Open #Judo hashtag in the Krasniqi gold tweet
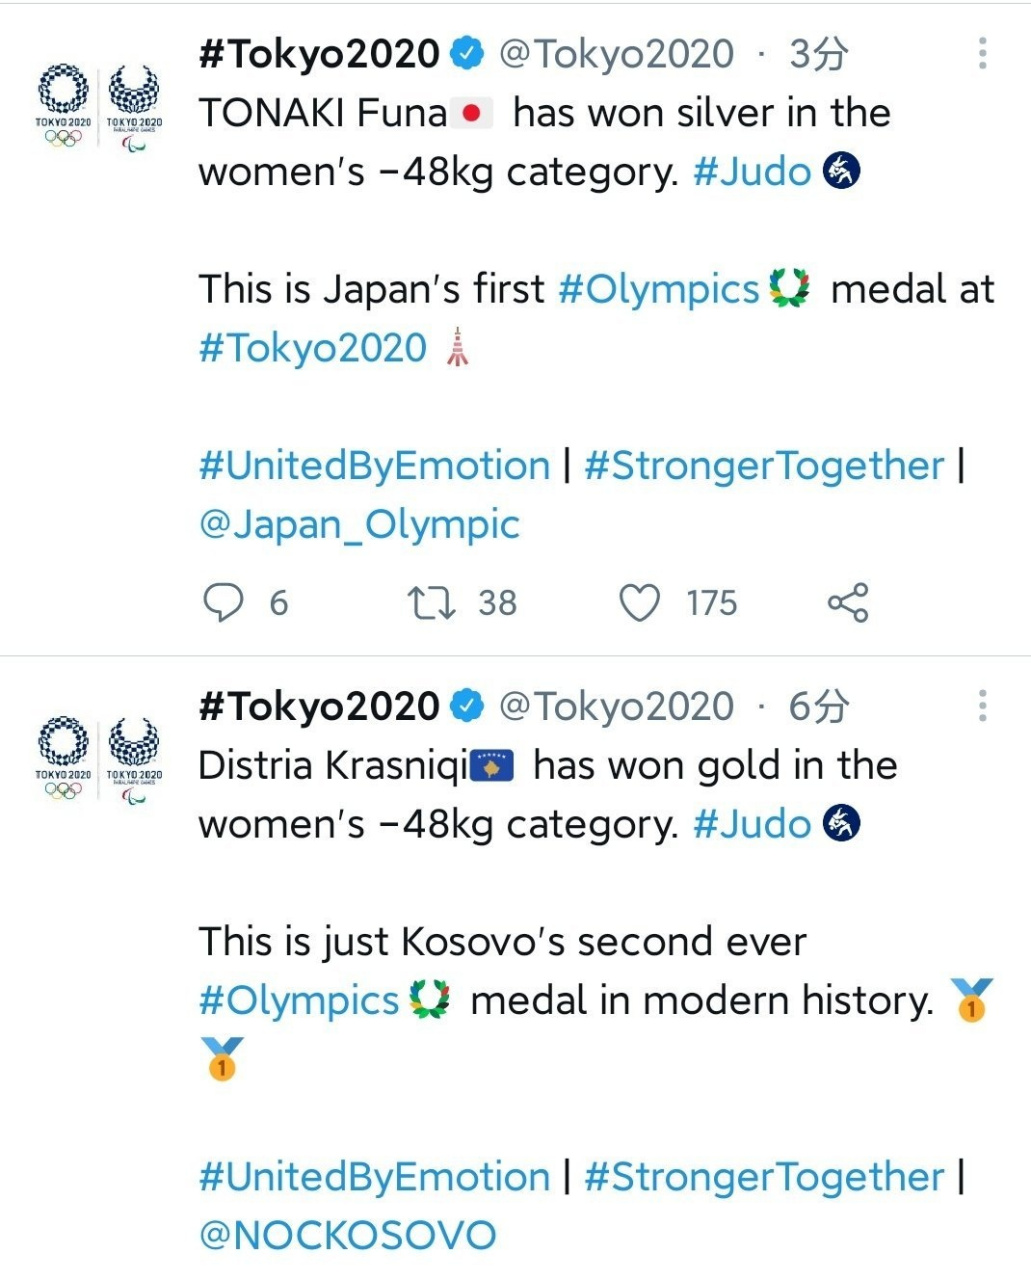The image size is (1031, 1280). point(752,824)
